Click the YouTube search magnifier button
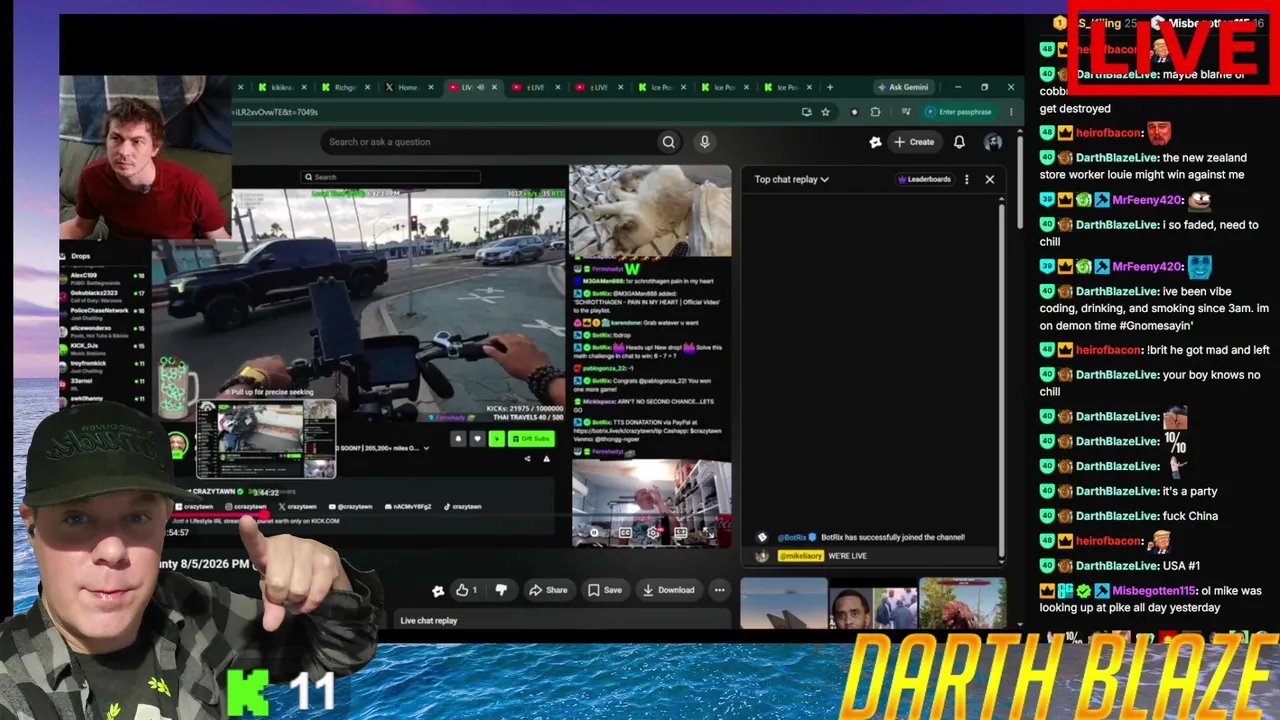Viewport: 1280px width, 720px height. coord(669,142)
